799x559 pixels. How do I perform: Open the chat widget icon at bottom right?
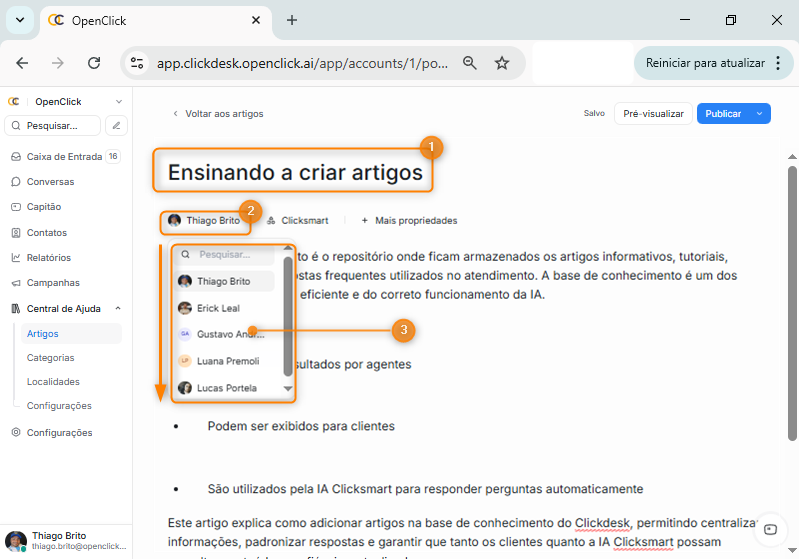pyautogui.click(x=769, y=529)
